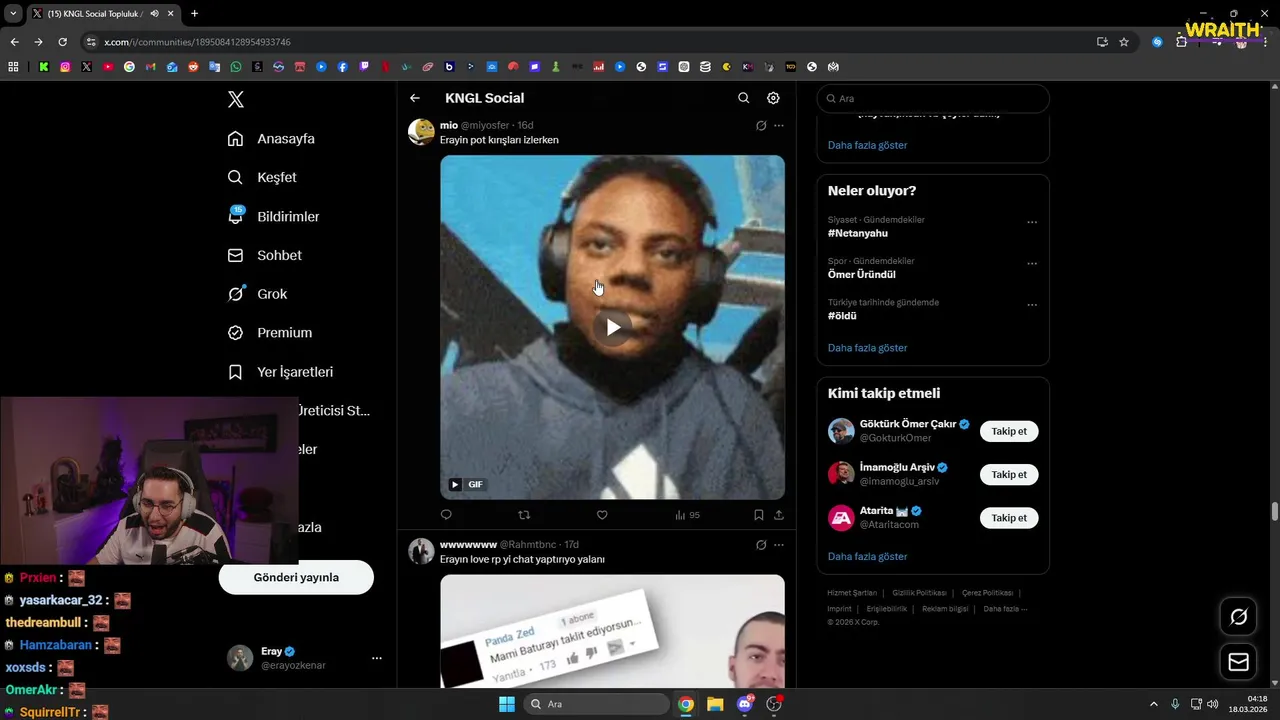
Task: Share mio's post
Action: pyautogui.click(x=779, y=515)
